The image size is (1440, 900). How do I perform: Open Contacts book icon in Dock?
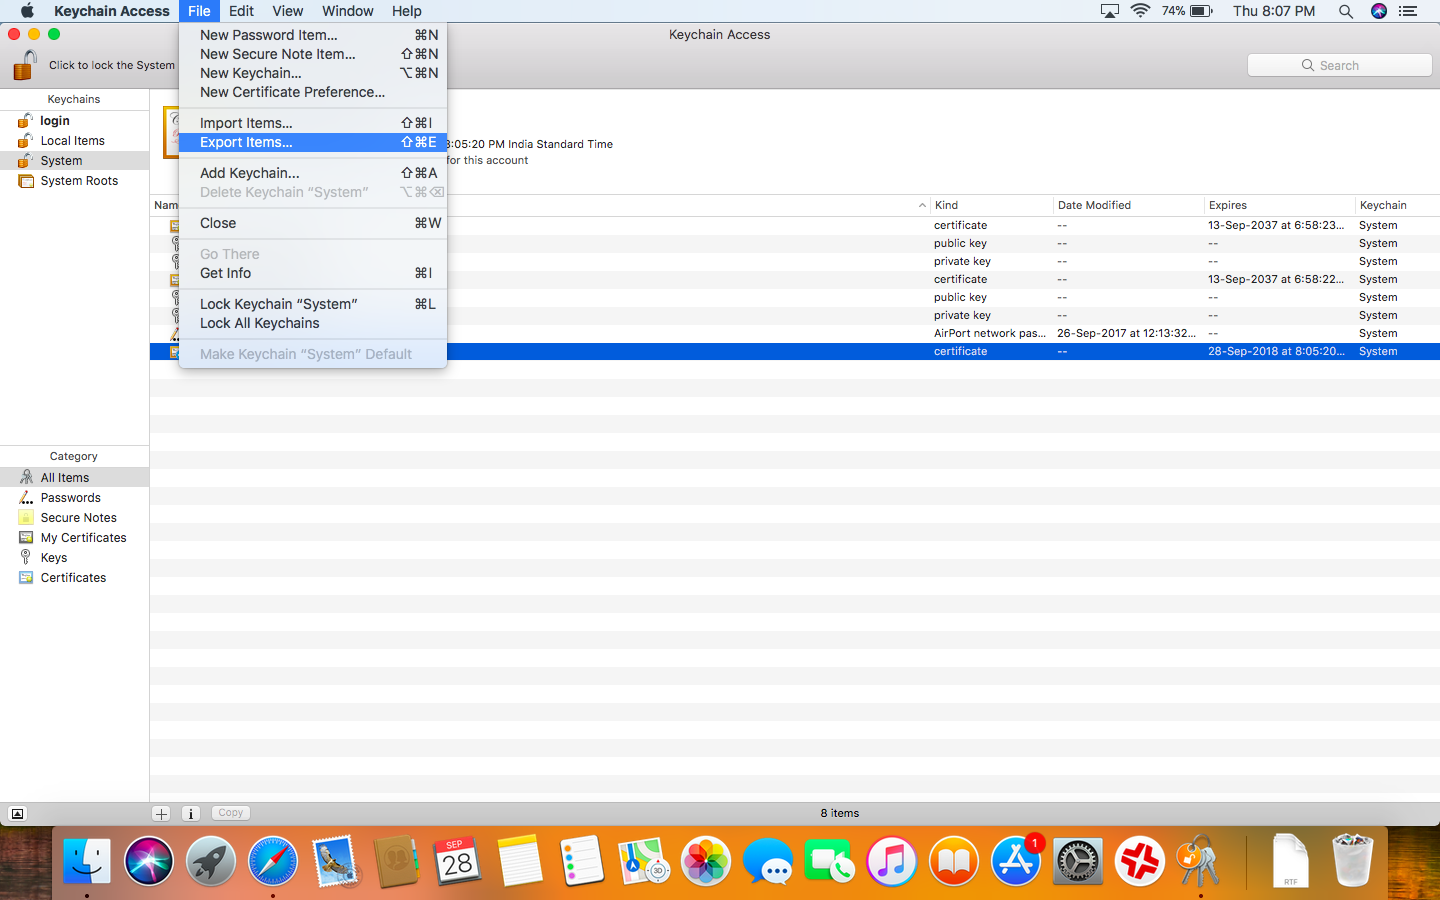[x=397, y=861]
